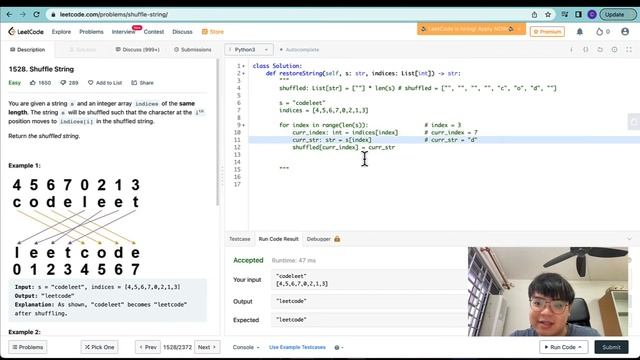Place cursor on code line 12

pyautogui.click(x=343, y=147)
